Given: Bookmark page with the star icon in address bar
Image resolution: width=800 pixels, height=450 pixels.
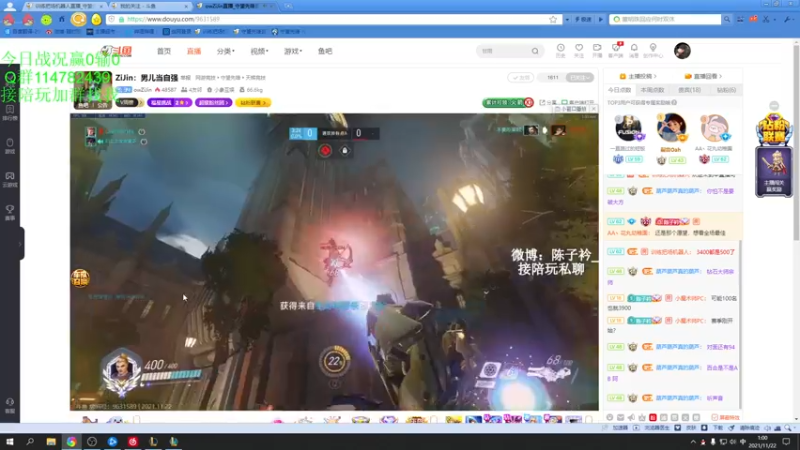Looking at the screenshot, I should (x=553, y=19).
